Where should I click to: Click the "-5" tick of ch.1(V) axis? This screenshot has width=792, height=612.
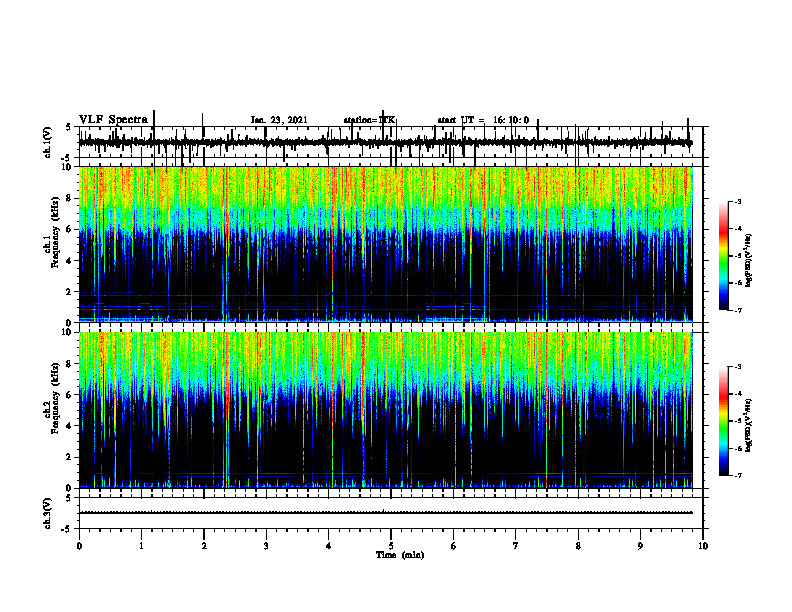click(68, 158)
